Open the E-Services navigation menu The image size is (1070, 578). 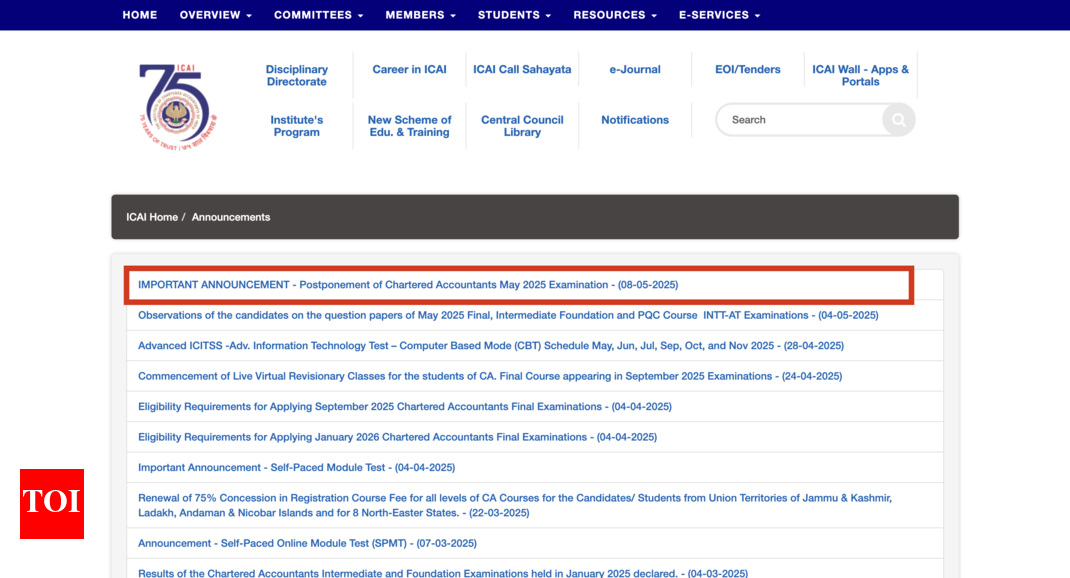(719, 15)
